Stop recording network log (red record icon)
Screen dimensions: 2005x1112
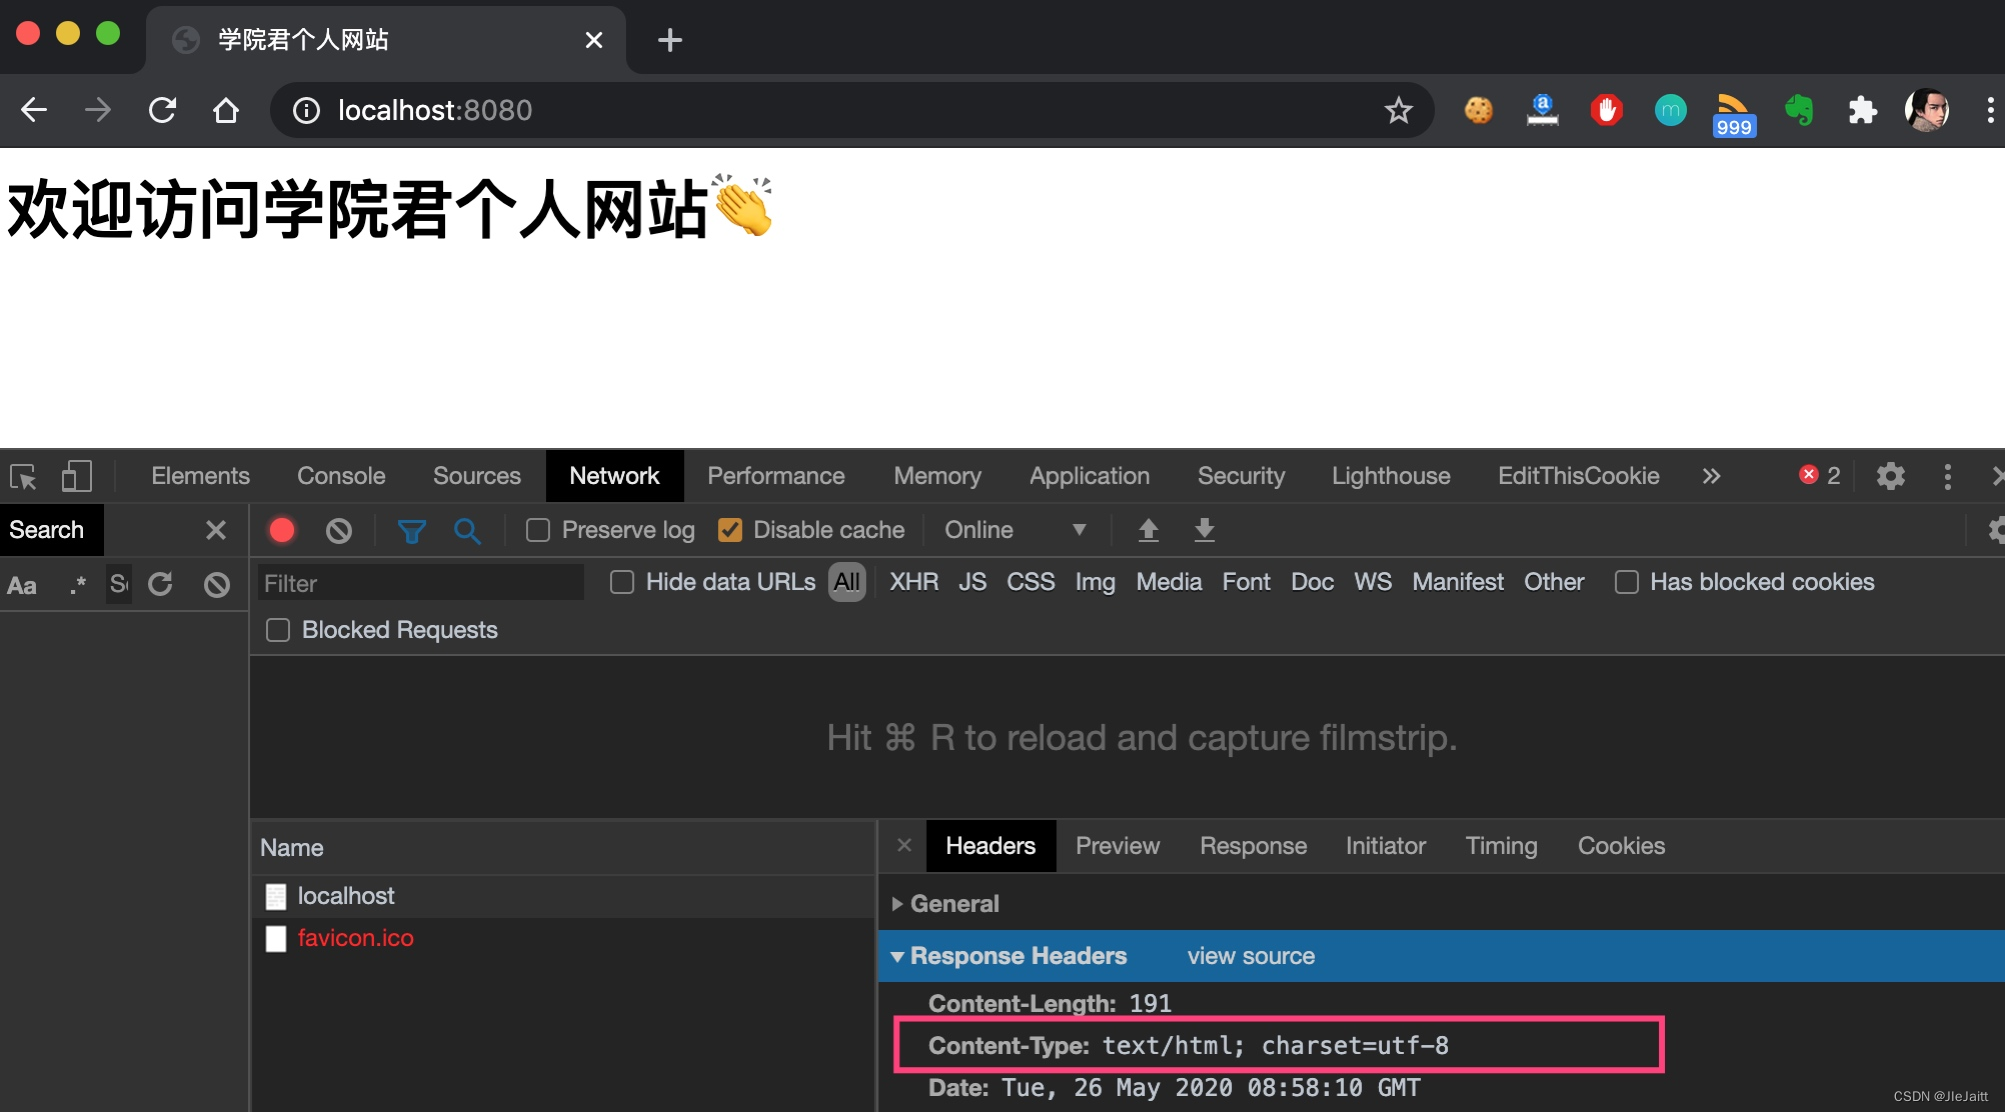[x=281, y=530]
